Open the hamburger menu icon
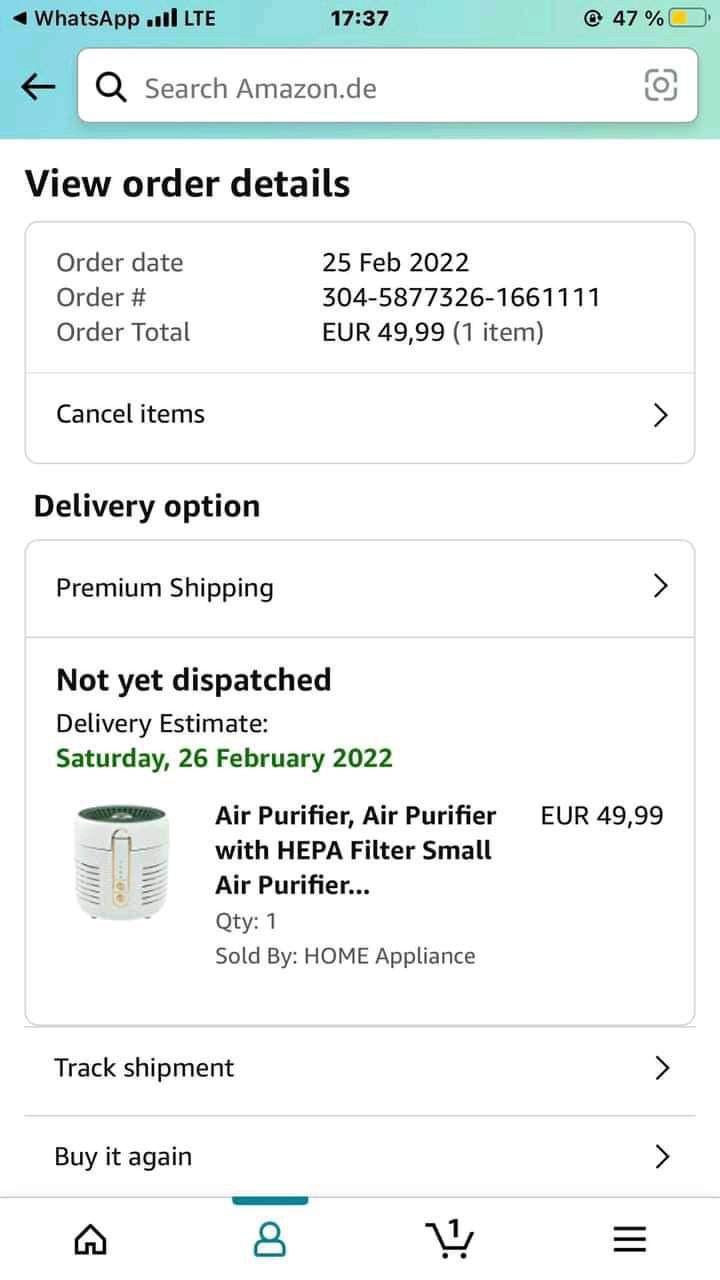 pos(629,1239)
